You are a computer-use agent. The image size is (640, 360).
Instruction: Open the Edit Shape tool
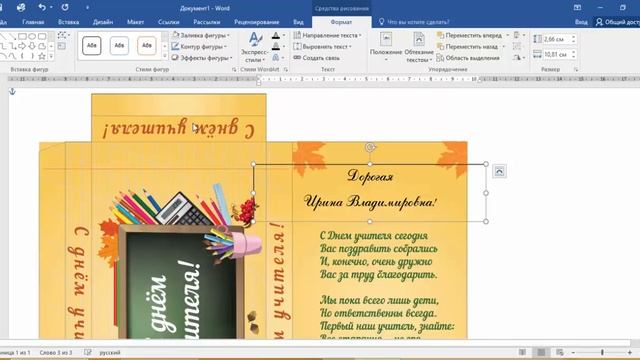pos(63,36)
